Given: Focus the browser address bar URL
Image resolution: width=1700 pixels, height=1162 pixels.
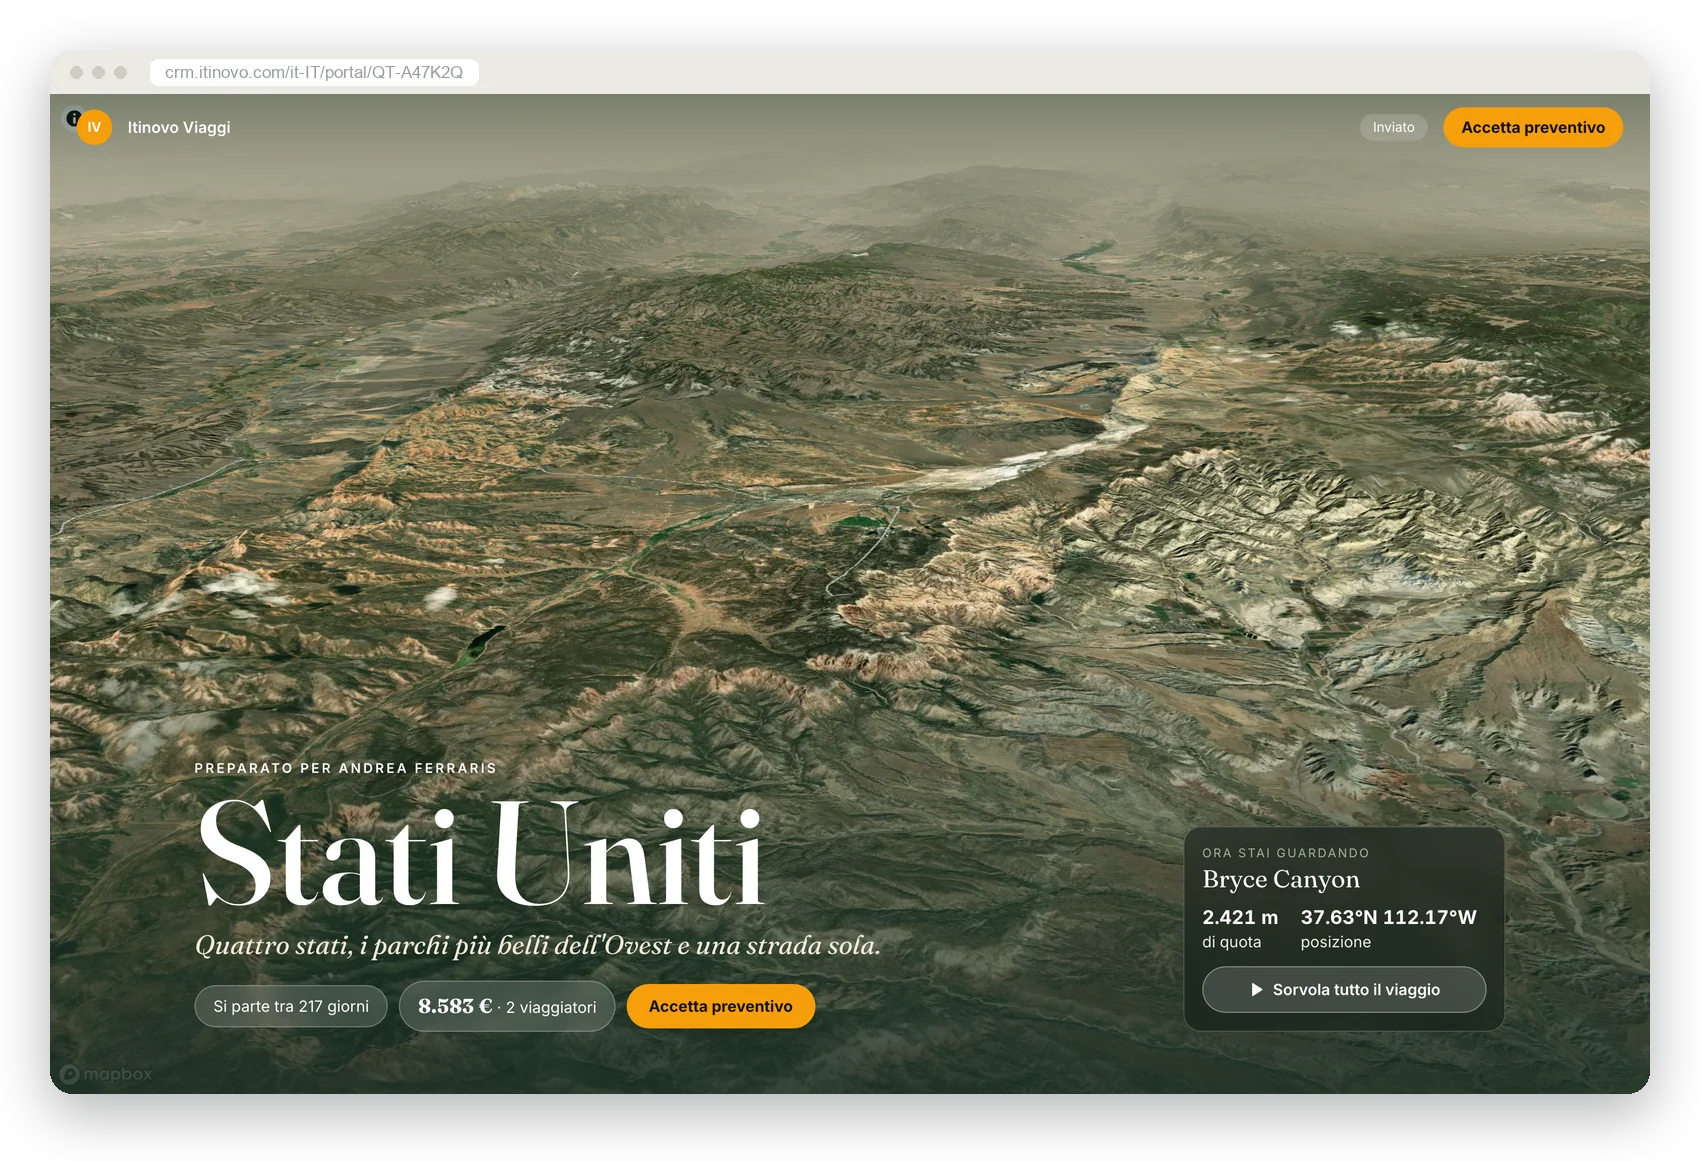Looking at the screenshot, I should coord(314,72).
